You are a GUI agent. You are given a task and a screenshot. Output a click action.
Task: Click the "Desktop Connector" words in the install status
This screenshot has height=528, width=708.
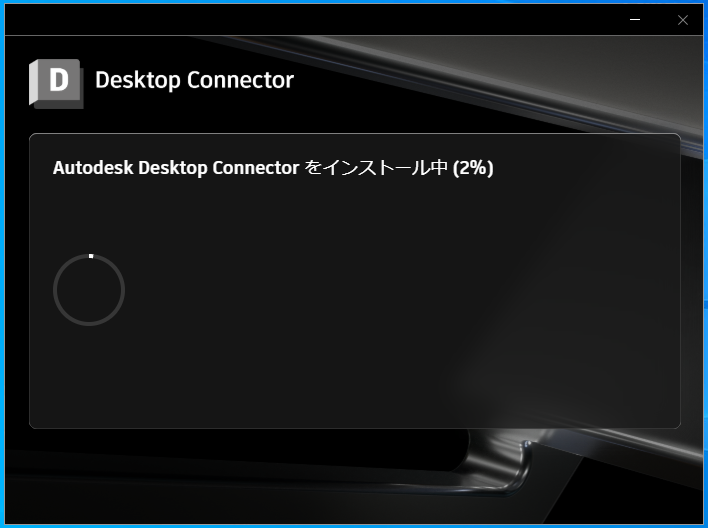click(x=219, y=168)
